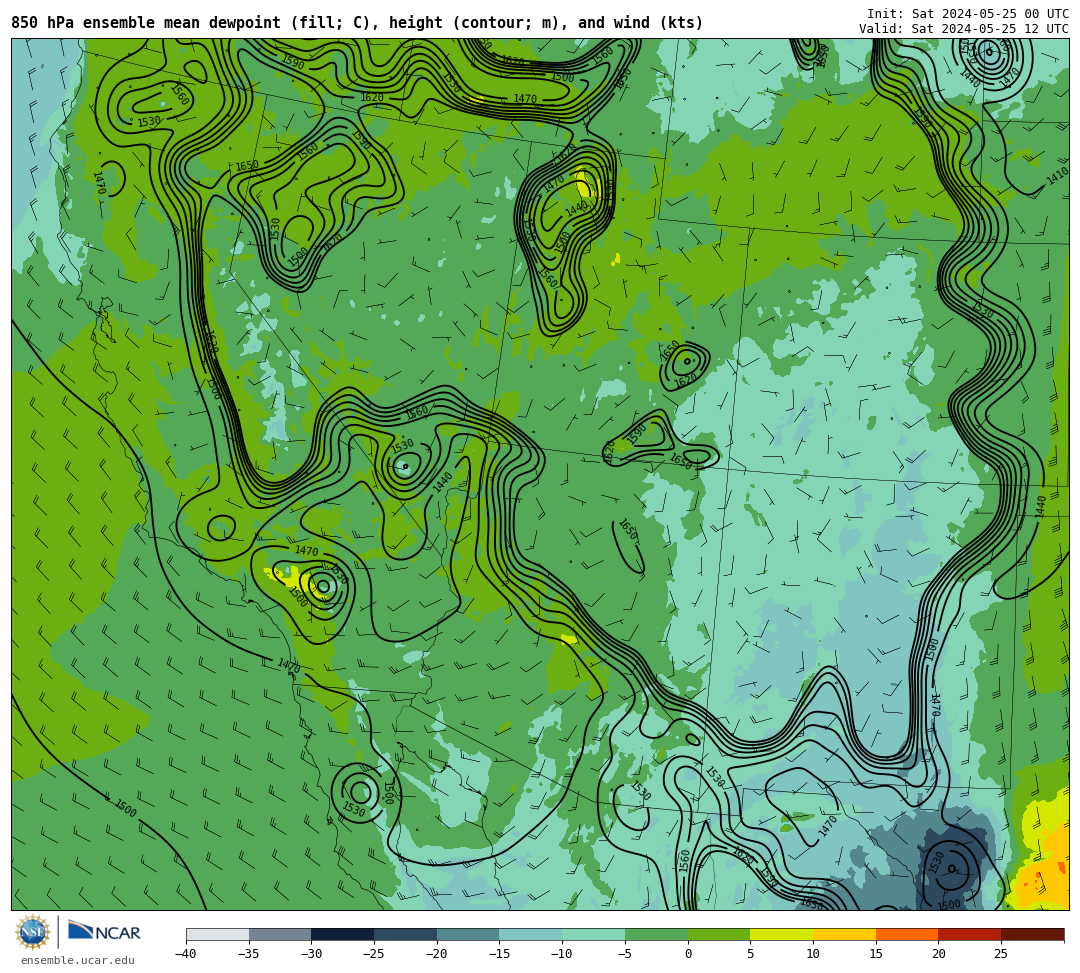
Task: Click the NCAR logo
Action: click(x=104, y=932)
